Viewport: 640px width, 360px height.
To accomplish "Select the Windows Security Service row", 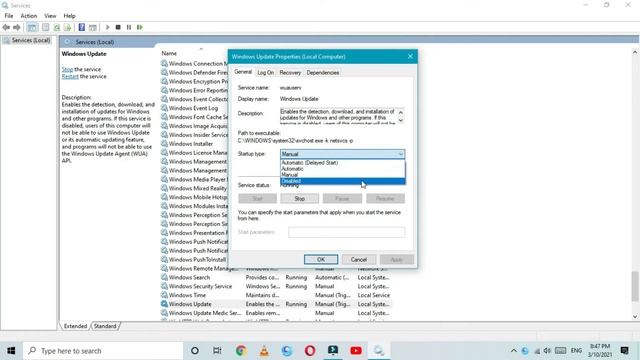I will click(276, 286).
